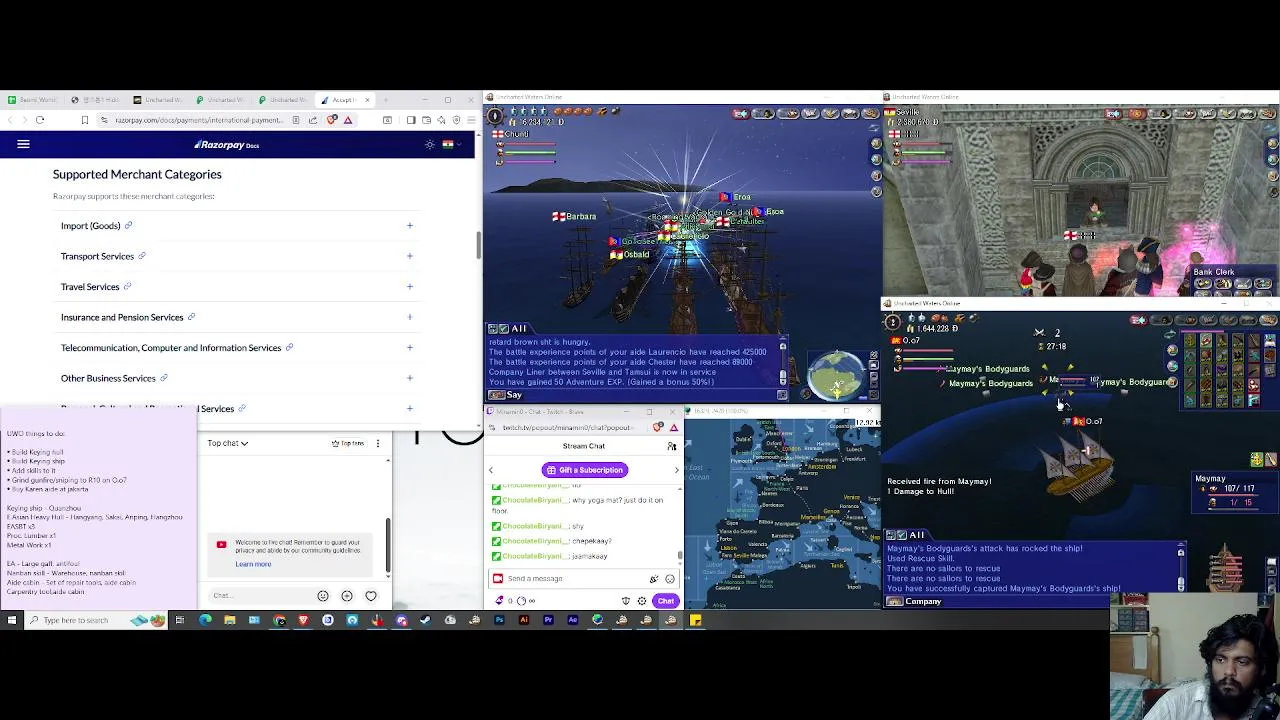Screen dimensions: 1280x720
Task: Open a new browser tab with plus button
Action: point(386,100)
